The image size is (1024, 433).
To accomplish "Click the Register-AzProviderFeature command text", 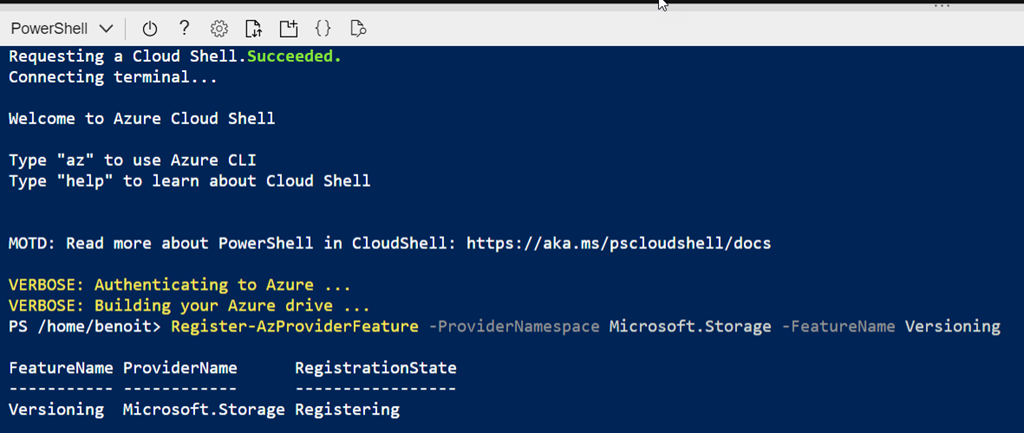I will pyautogui.click(x=294, y=327).
